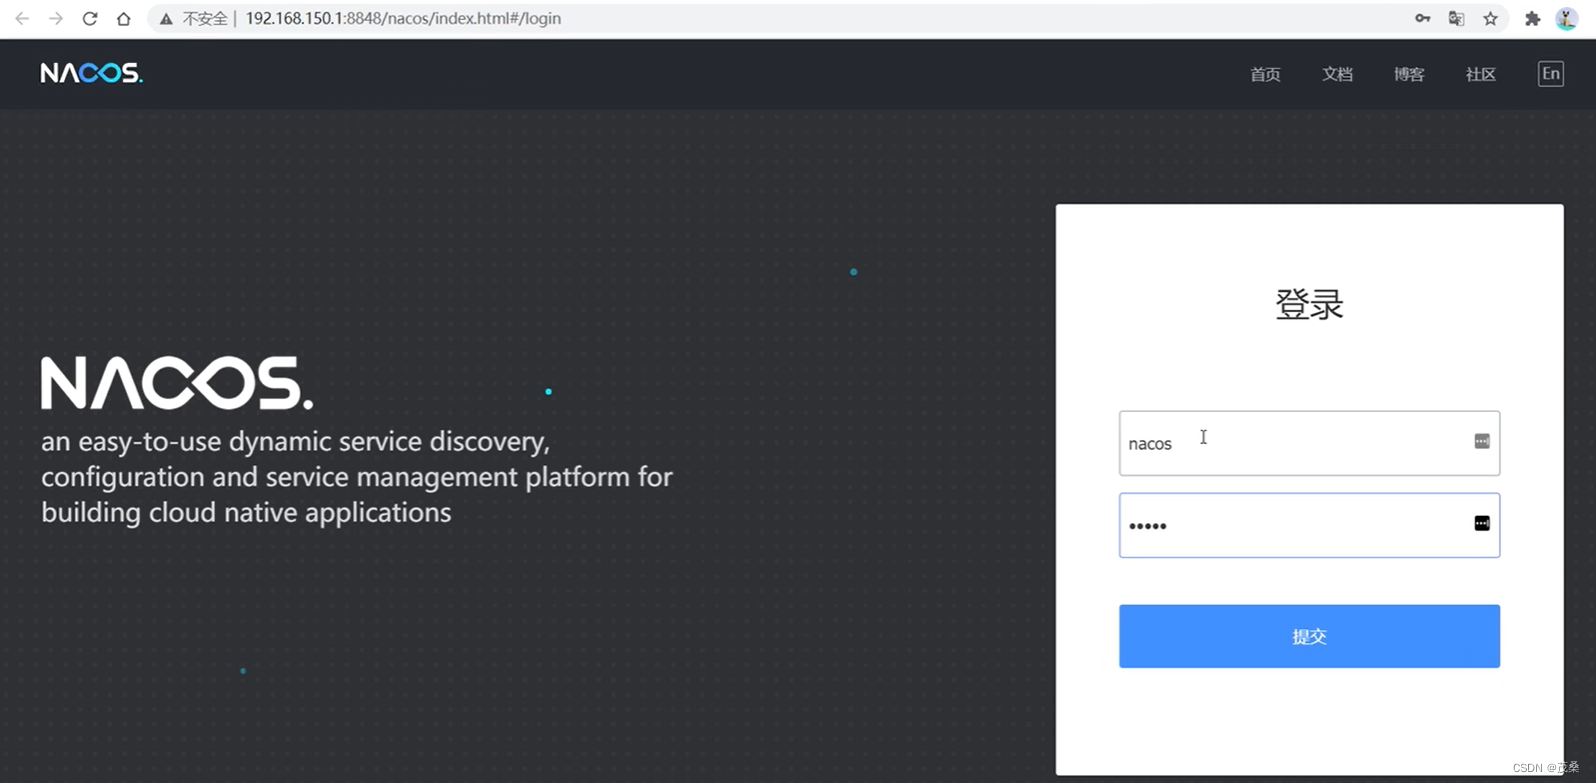Click the password manager icon in username field
Image resolution: width=1596 pixels, height=783 pixels.
coord(1481,441)
